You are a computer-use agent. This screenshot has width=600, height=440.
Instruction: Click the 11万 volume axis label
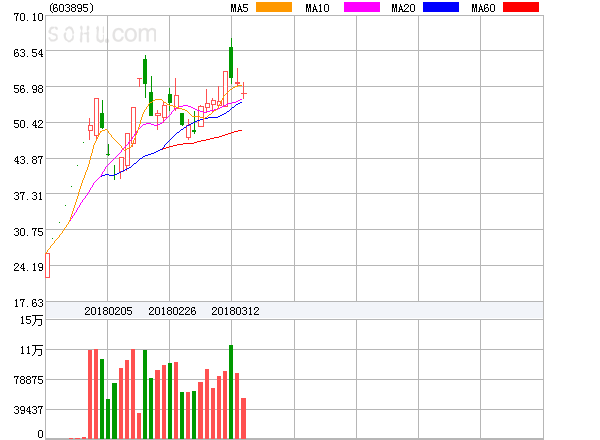pyautogui.click(x=31, y=350)
